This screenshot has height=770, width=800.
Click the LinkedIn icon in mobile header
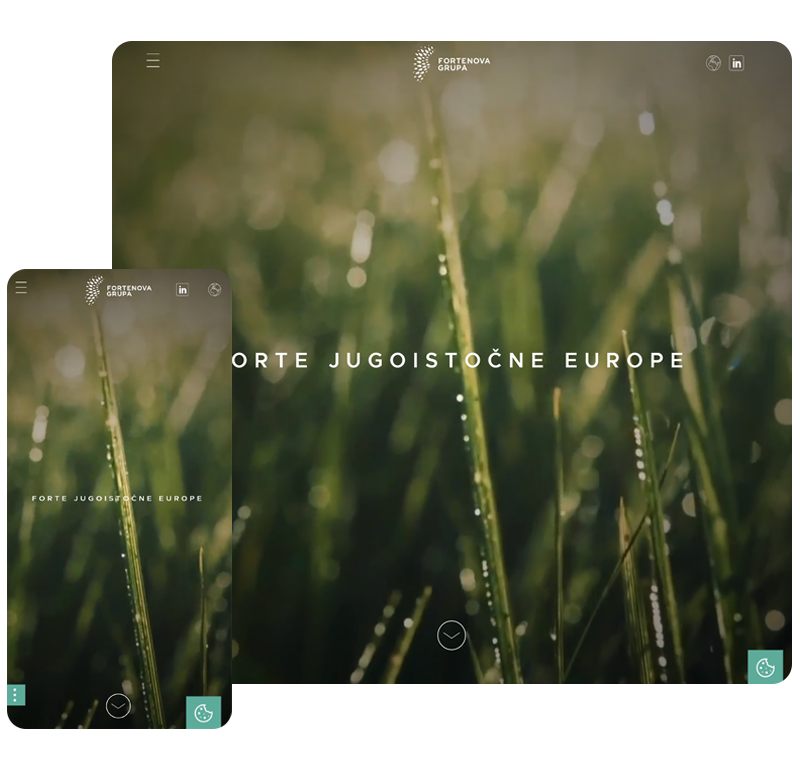(182, 290)
